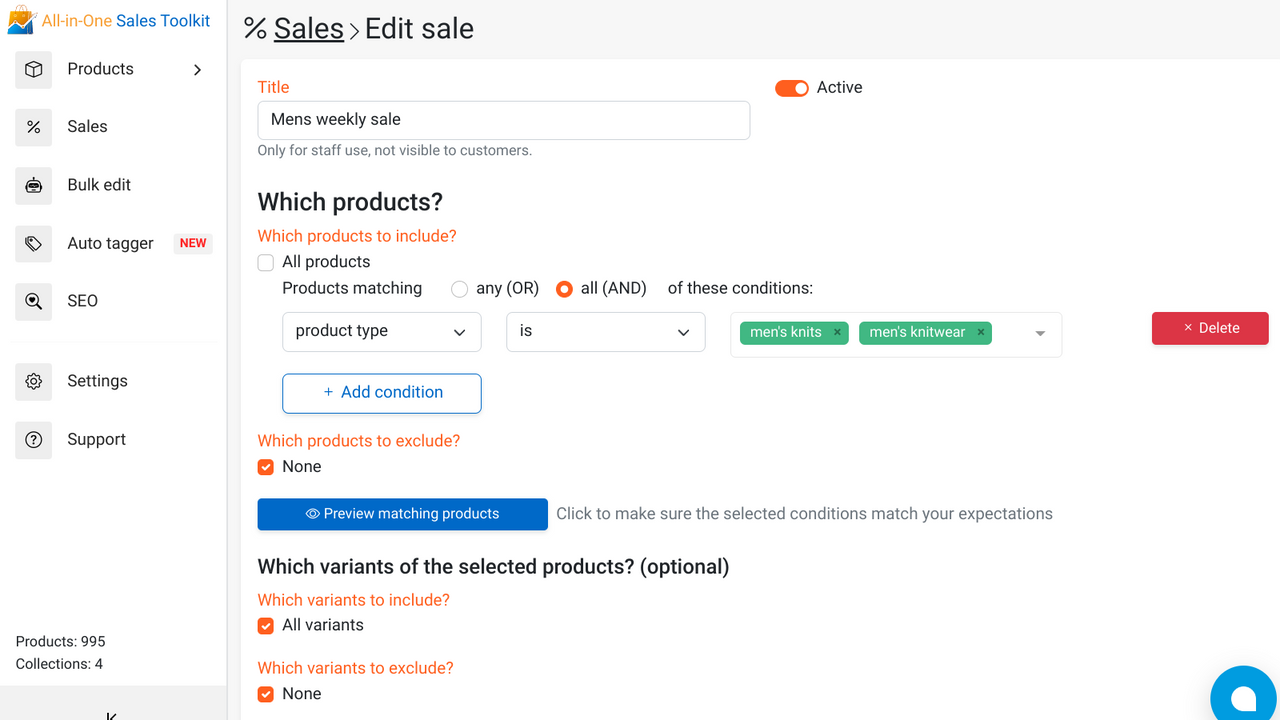Screen dimensions: 1280x720
Task: Click the Support question mark icon
Action: (34, 440)
